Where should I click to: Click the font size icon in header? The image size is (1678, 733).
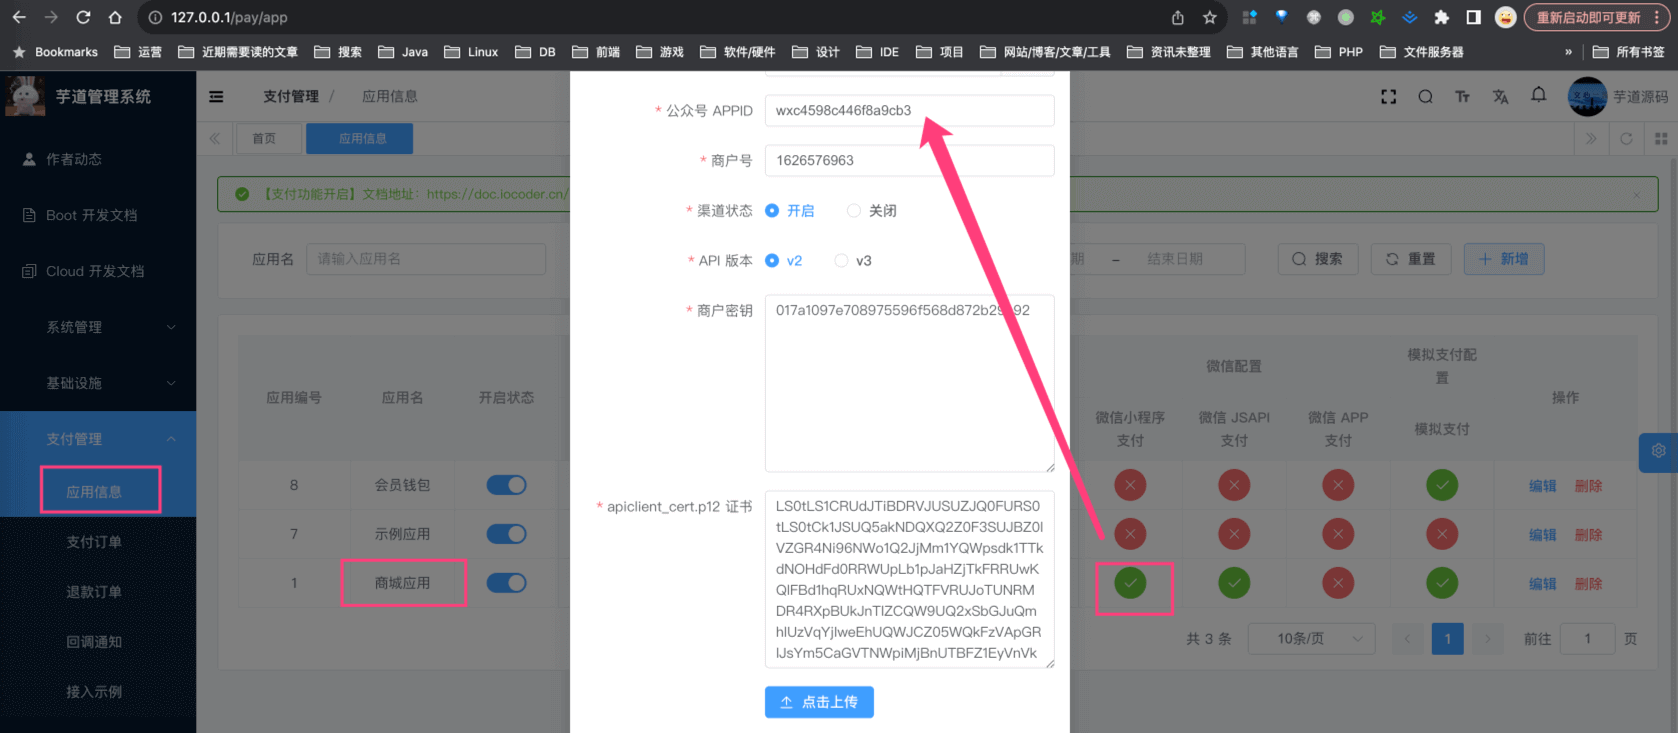point(1462,97)
